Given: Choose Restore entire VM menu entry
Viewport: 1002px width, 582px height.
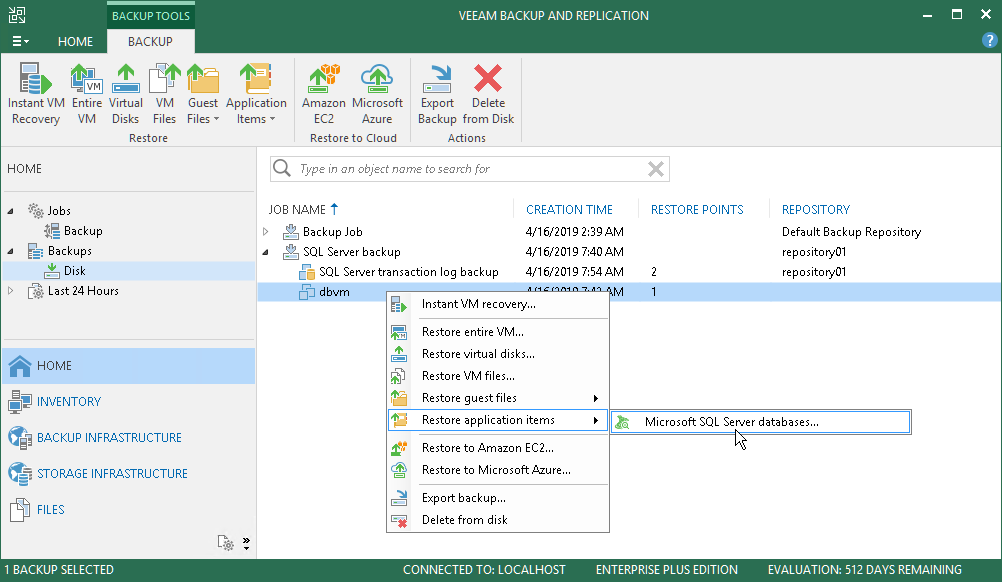Looking at the screenshot, I should click(x=498, y=332).
